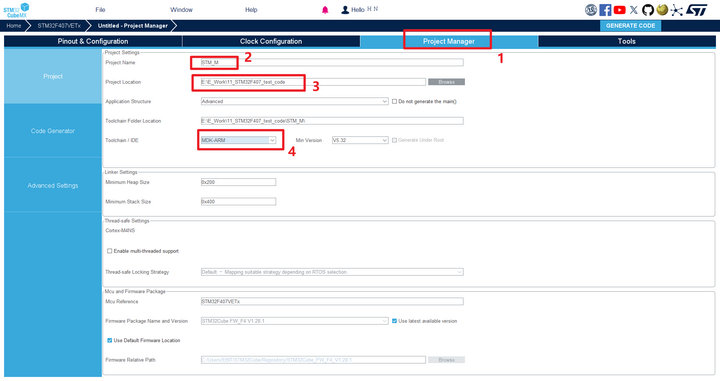Open the File menu
Viewport: 720px width, 381px height.
100,10
